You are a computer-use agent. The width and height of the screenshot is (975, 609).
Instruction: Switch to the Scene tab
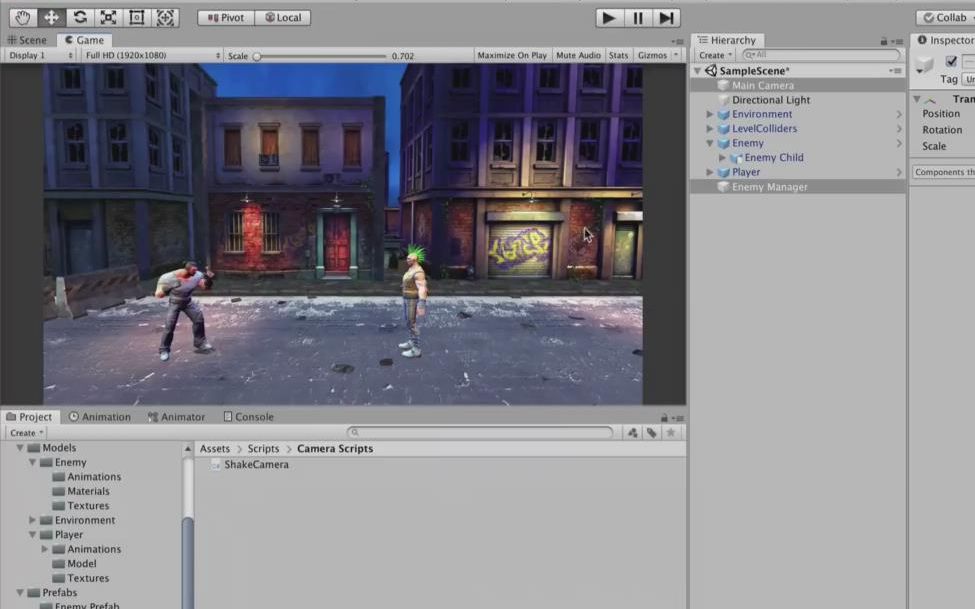27,39
